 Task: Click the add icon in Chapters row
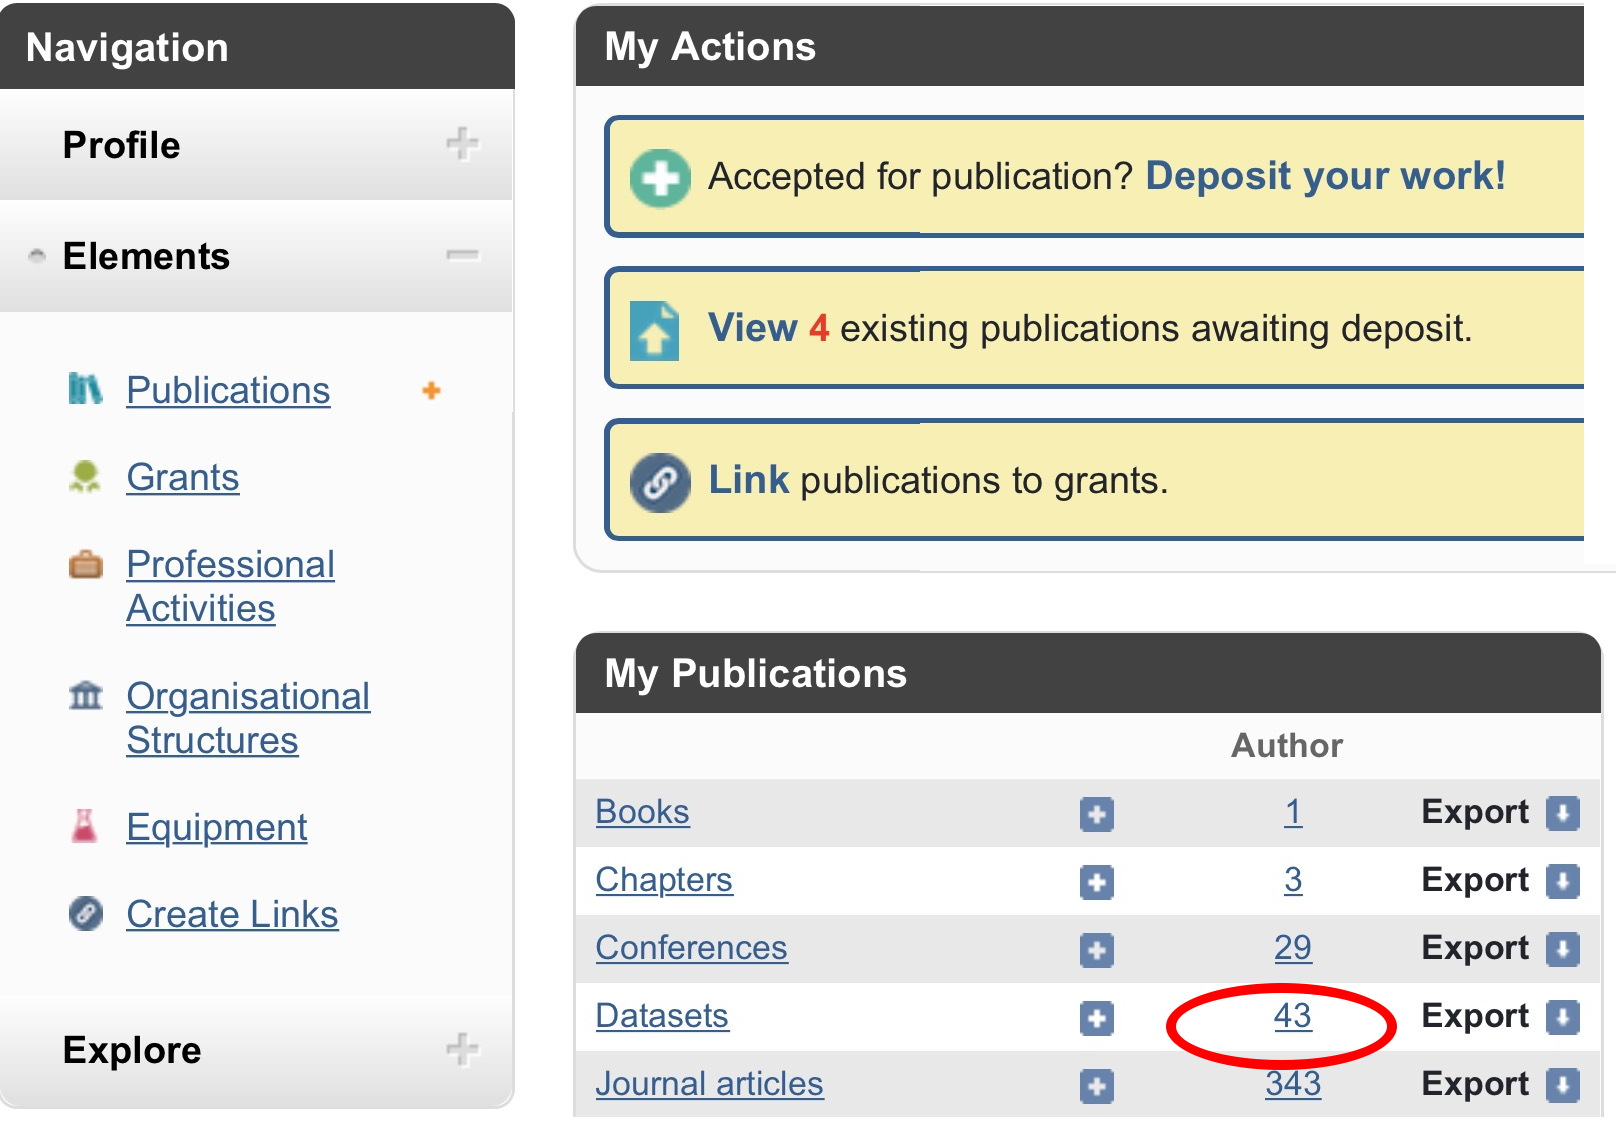1096,882
